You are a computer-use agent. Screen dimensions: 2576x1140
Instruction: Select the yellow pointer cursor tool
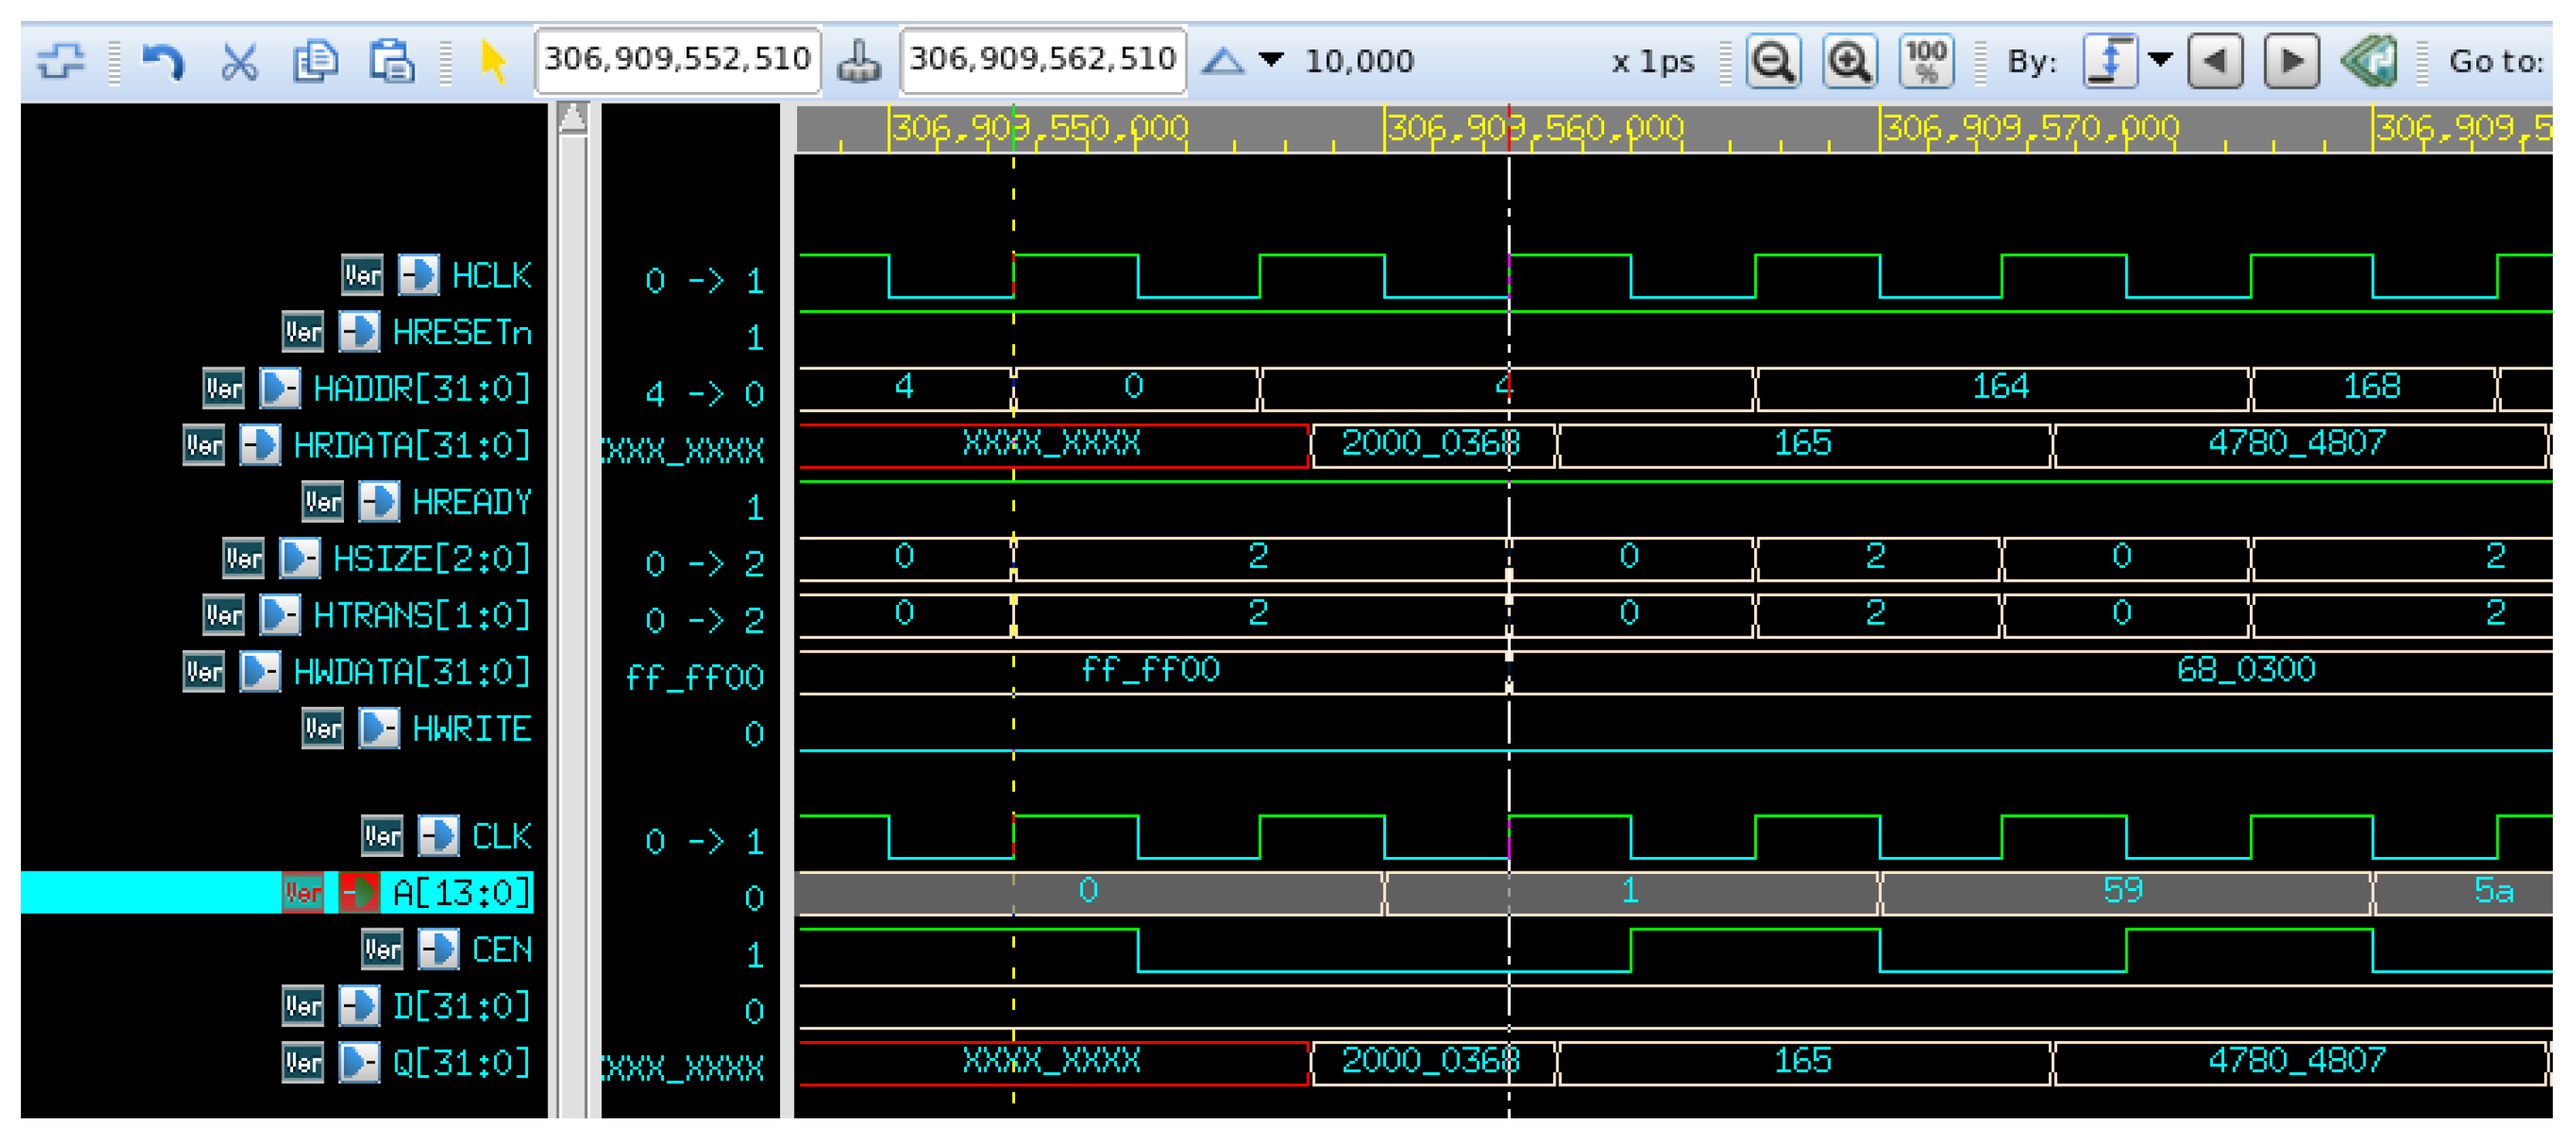pyautogui.click(x=492, y=62)
